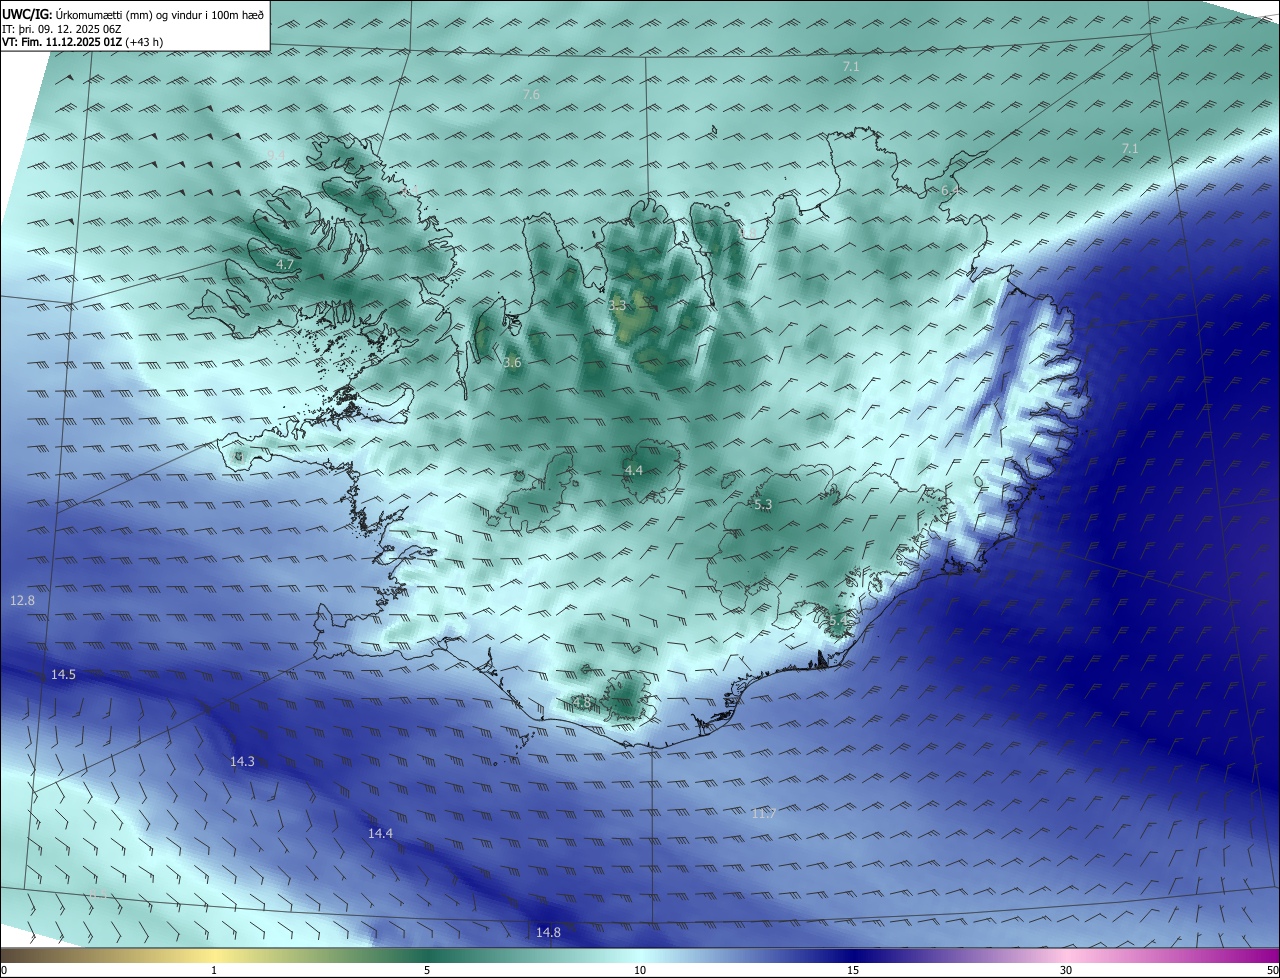Viewport: 1280px width, 978px height.
Task: Click the colorbar tick labeled 50
Action: pyautogui.click(x=1272, y=970)
